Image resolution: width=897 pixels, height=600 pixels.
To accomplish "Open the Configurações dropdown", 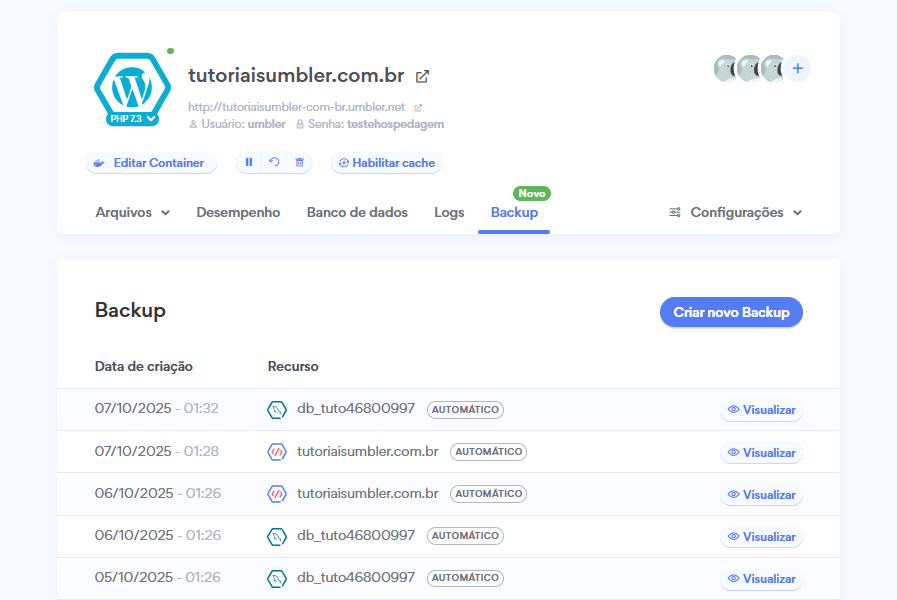I will point(736,212).
